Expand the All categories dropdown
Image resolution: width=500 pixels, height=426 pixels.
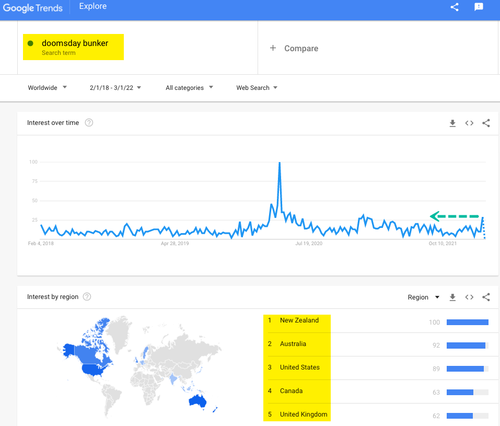click(189, 88)
